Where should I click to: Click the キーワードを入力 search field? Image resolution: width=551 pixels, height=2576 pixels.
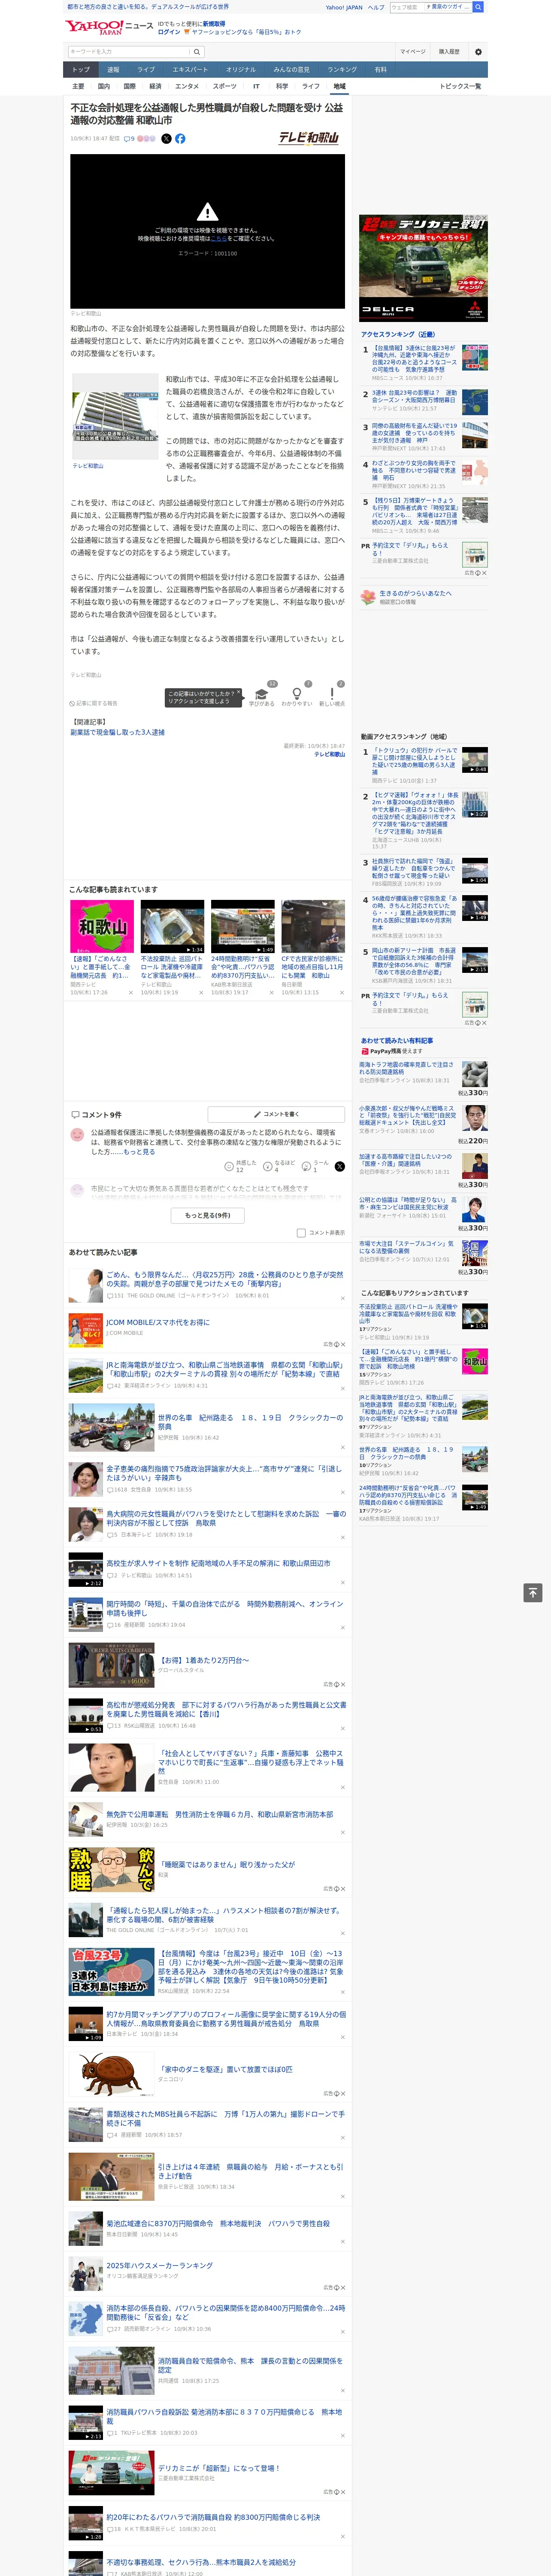tap(129, 51)
